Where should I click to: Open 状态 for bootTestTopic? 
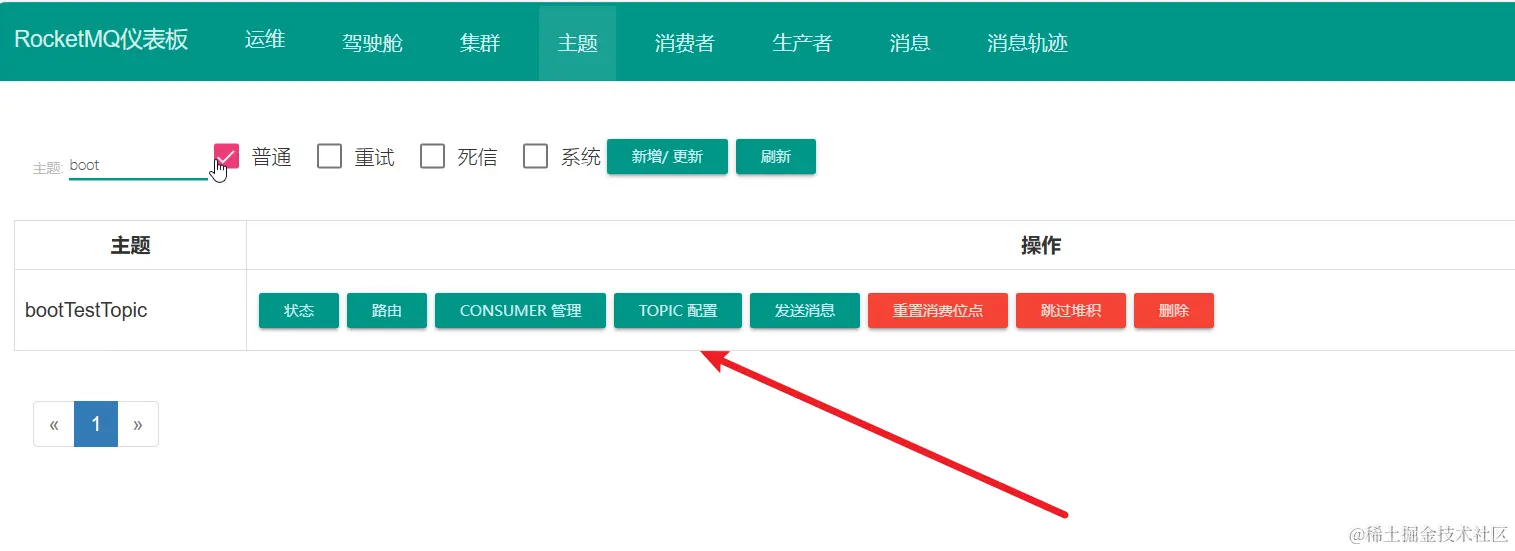pyautogui.click(x=299, y=311)
